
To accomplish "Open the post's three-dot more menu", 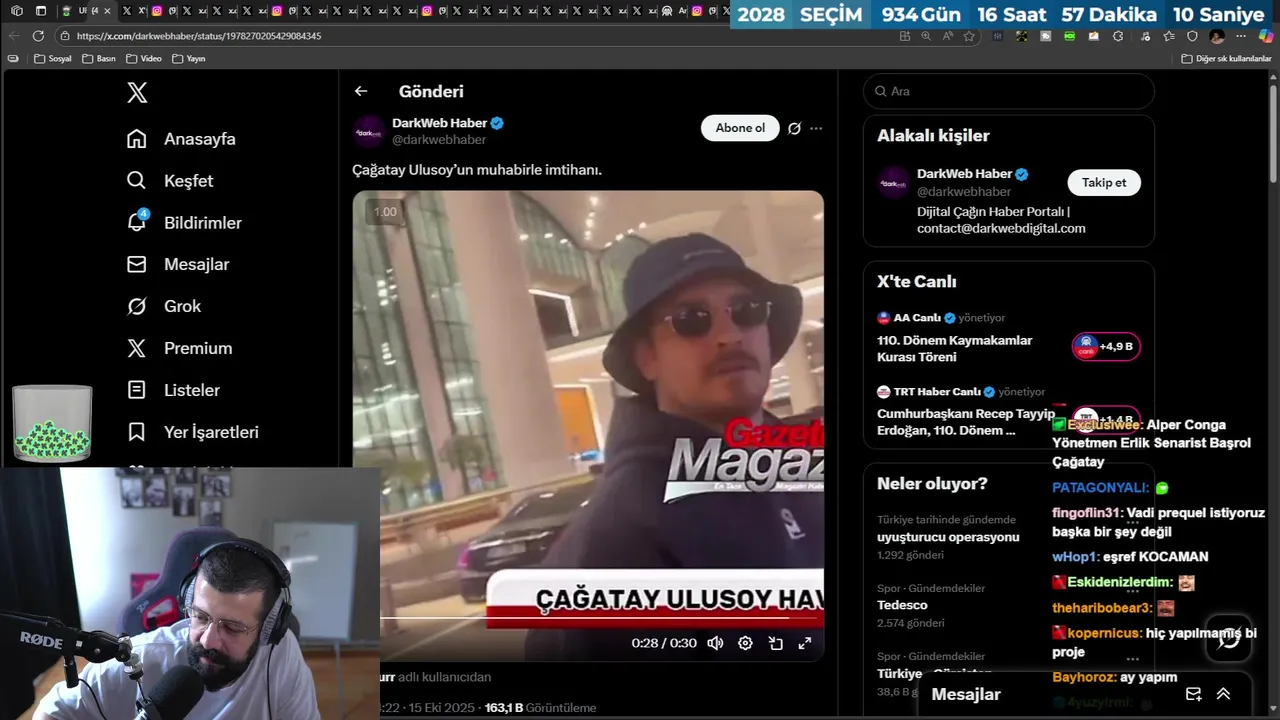I will 816,128.
